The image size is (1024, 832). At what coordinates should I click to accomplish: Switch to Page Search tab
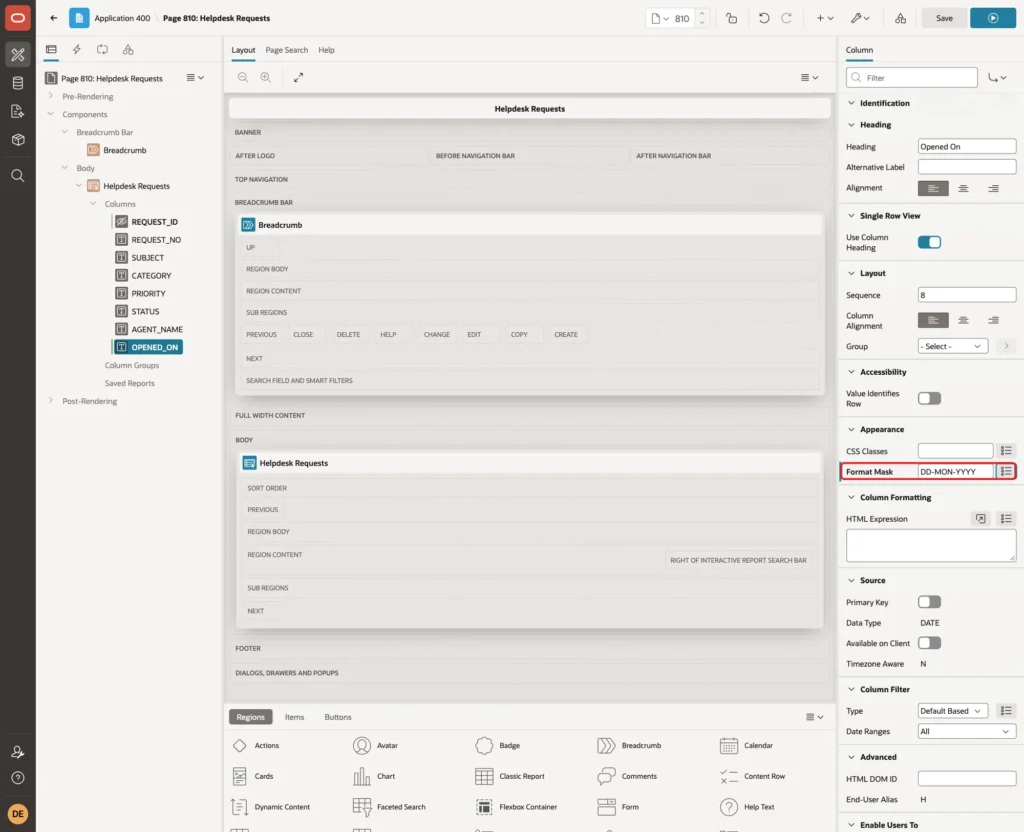[286, 50]
